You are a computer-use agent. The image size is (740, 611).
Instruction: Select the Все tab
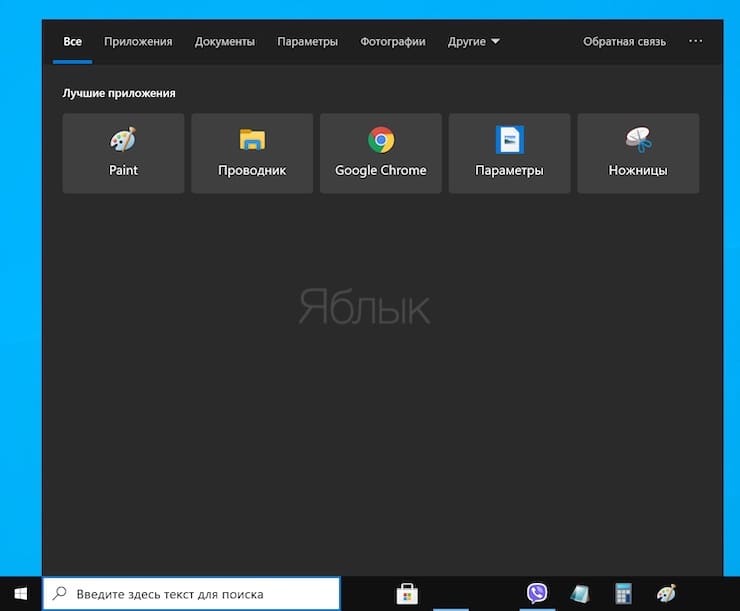pos(73,42)
